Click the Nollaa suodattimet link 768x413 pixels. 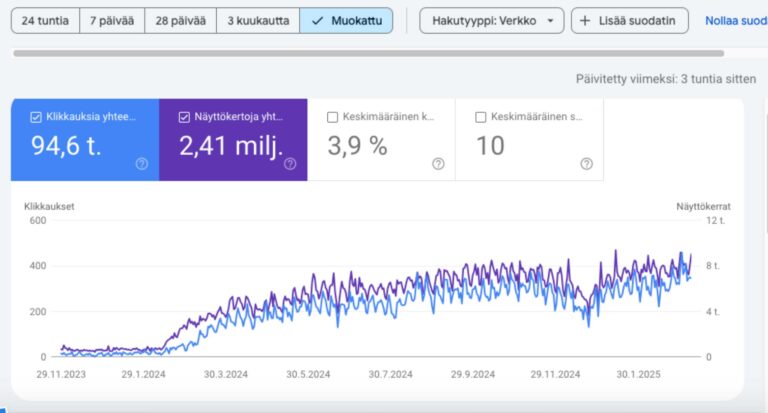tap(735, 21)
